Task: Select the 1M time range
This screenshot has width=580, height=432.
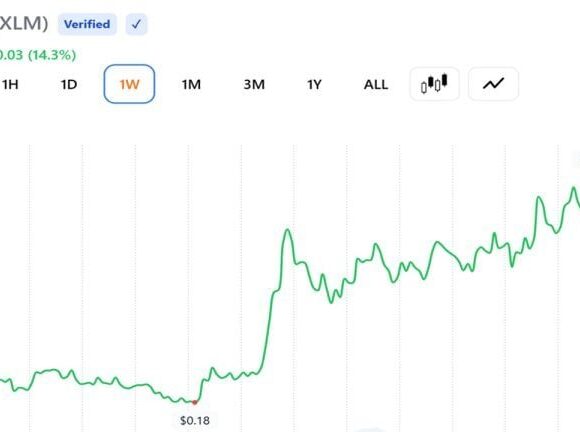Action: [191, 85]
